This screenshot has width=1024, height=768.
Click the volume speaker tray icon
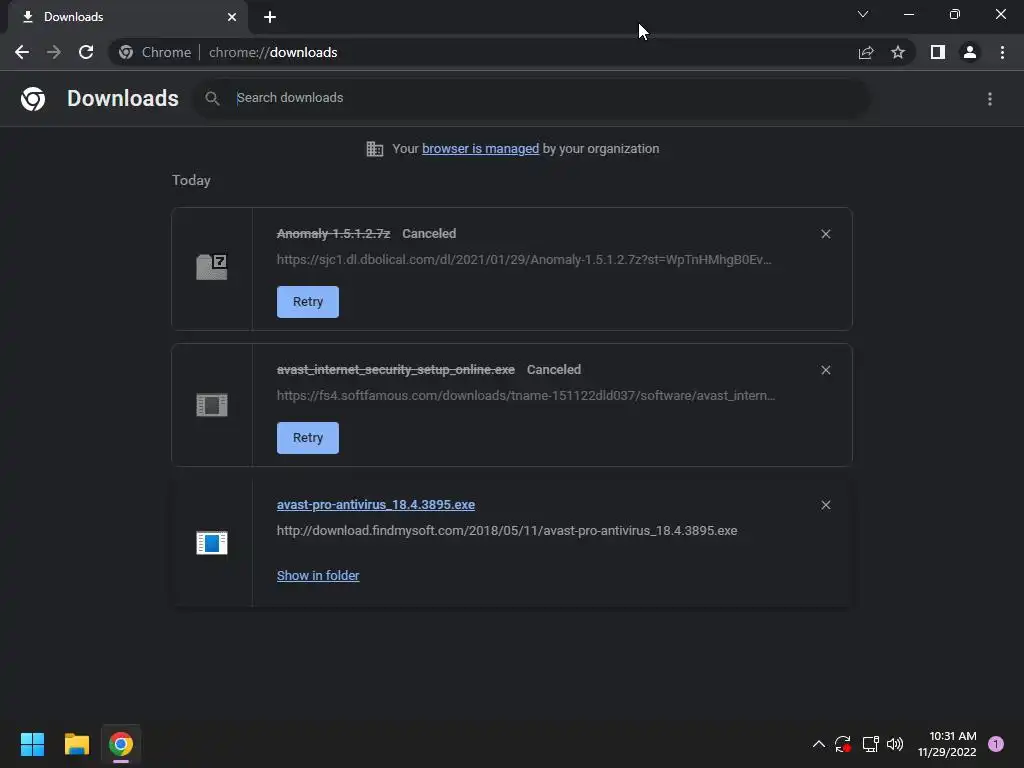(x=895, y=744)
